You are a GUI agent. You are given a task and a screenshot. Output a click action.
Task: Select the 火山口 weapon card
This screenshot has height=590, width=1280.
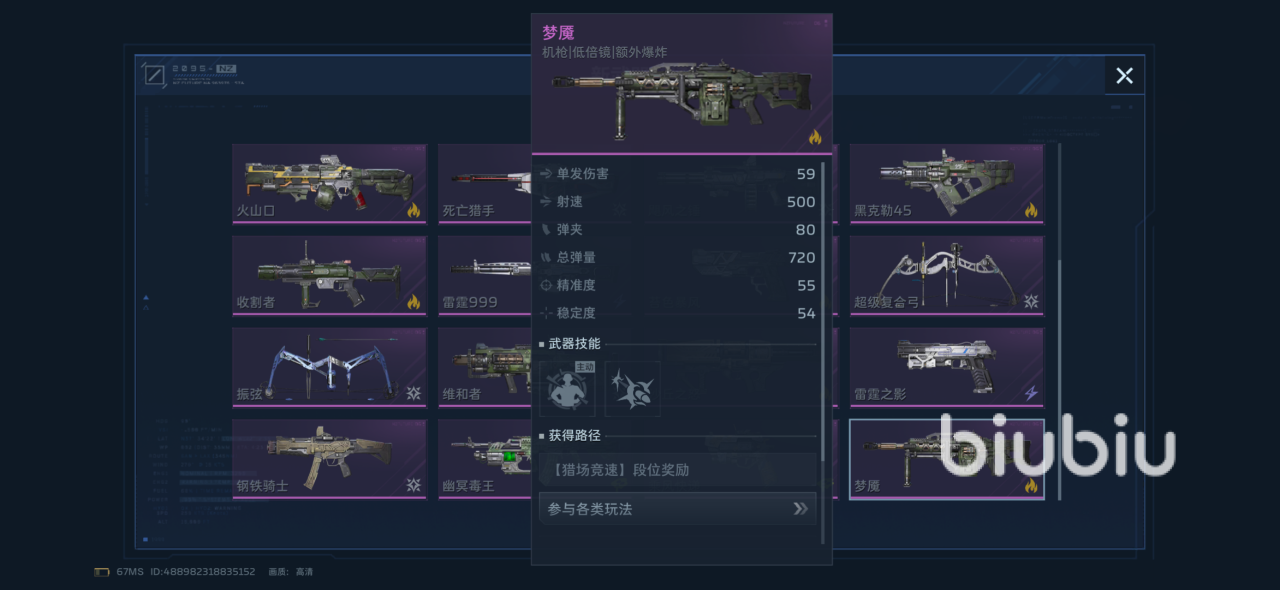329,184
